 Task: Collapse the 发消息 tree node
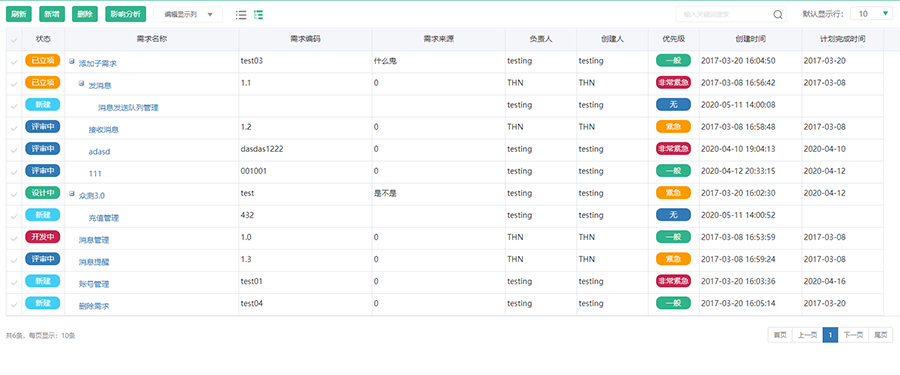[82, 83]
